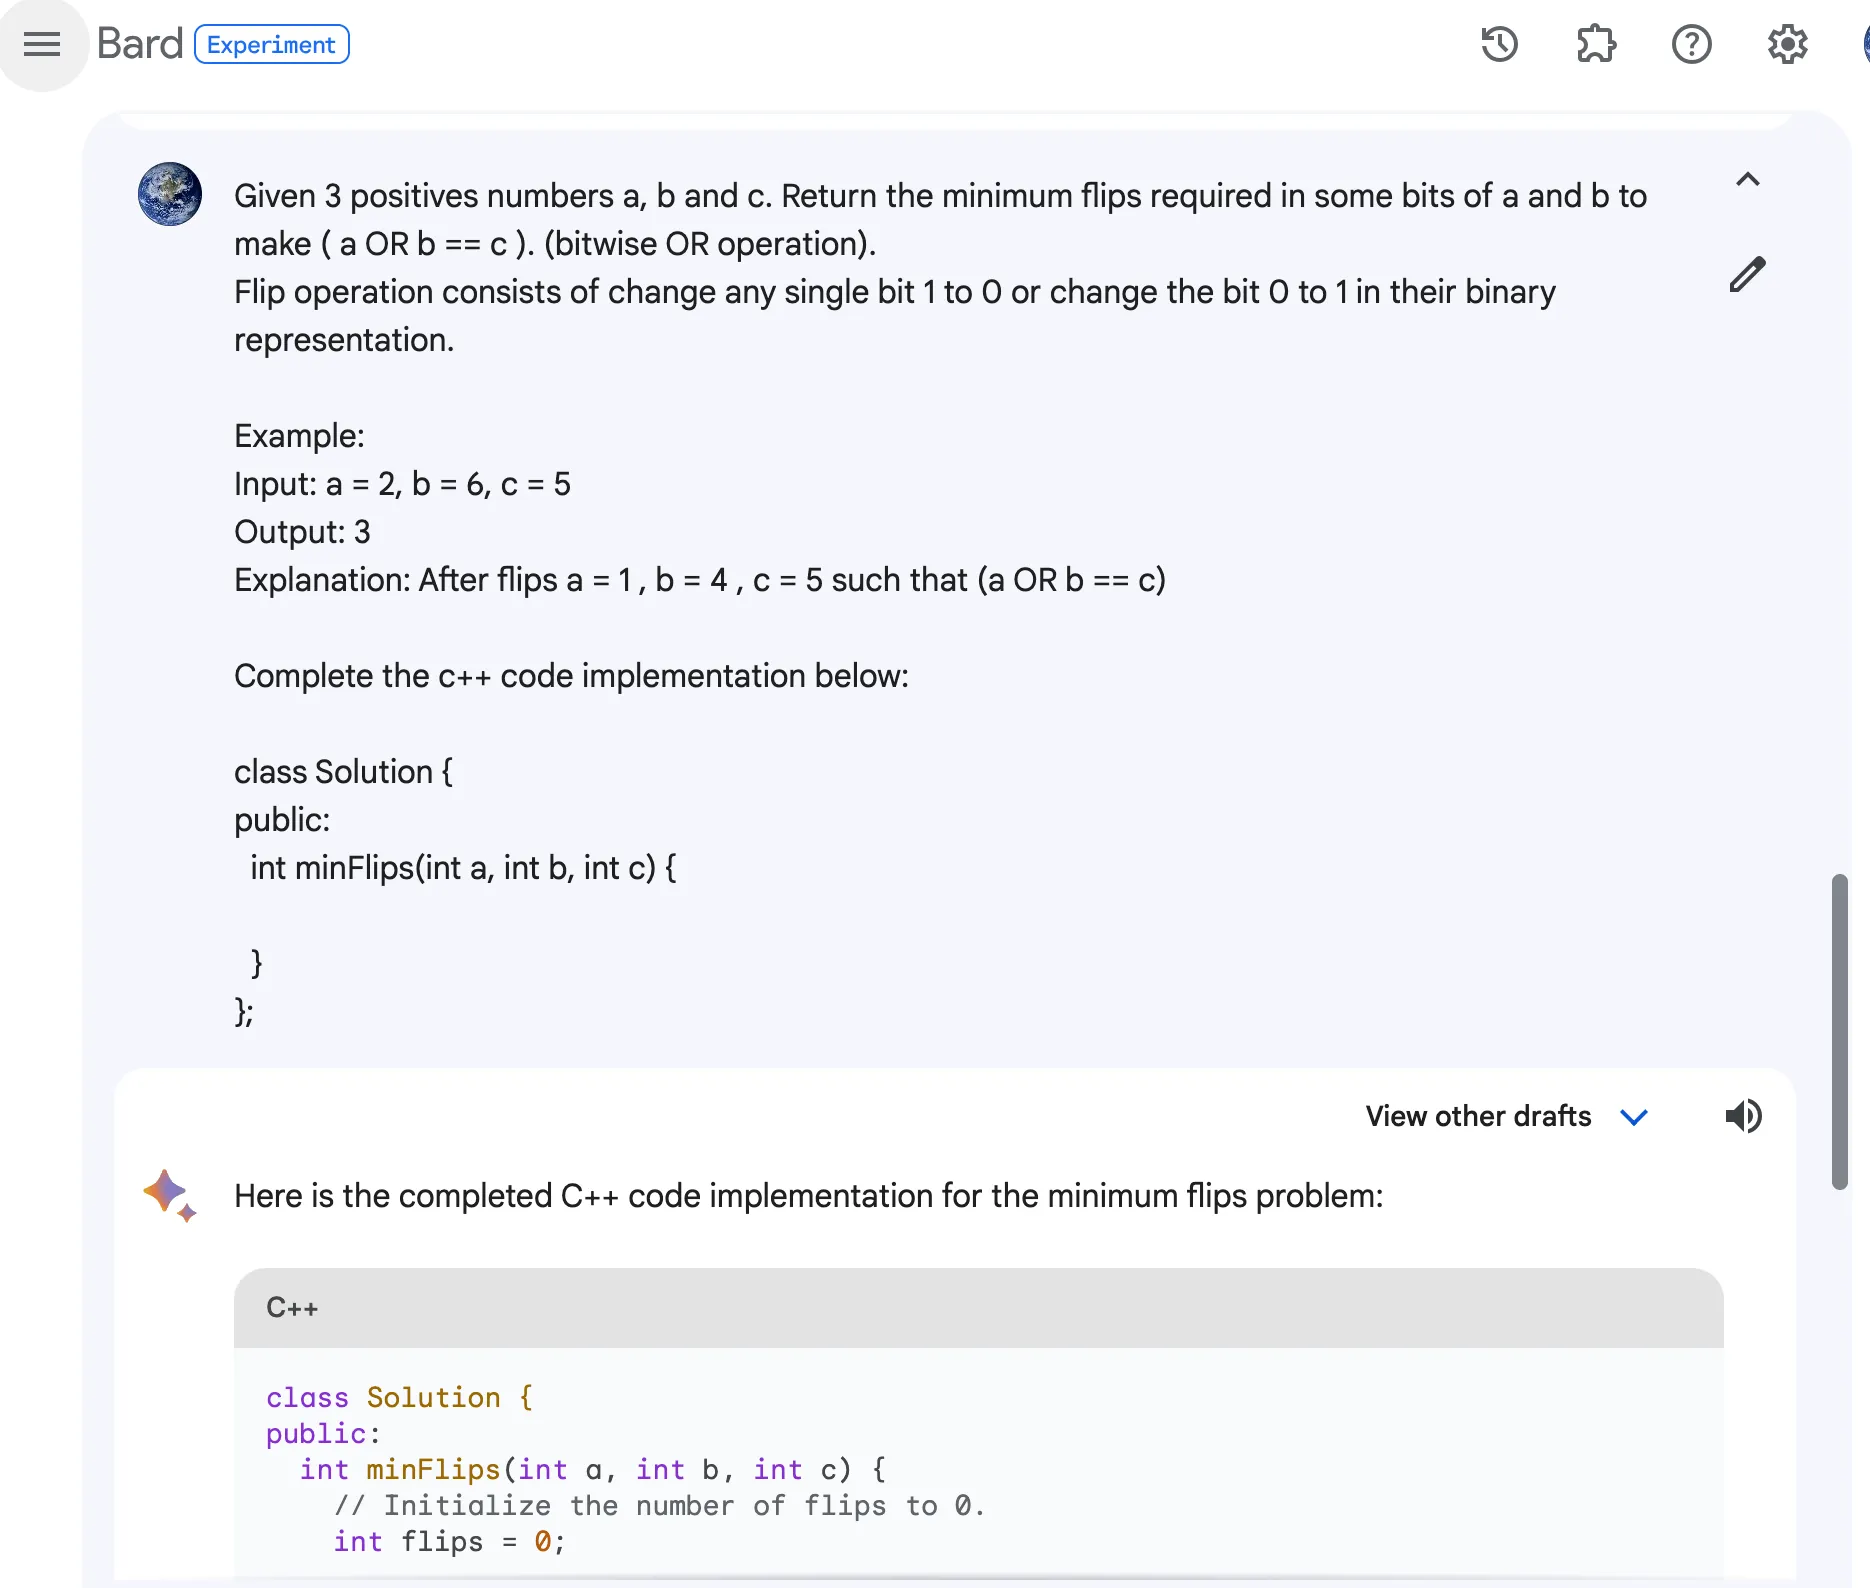
Task: Click the Experiment badge
Action: (x=271, y=45)
